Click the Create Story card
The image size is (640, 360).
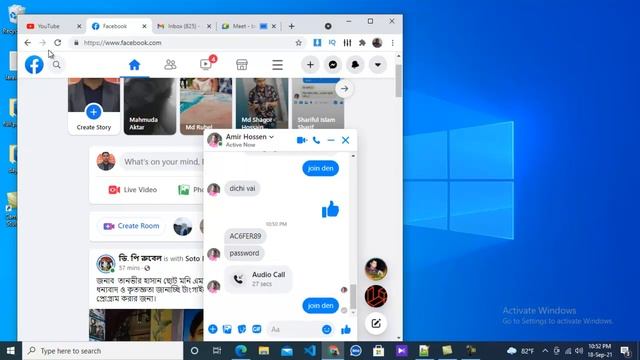click(x=94, y=106)
